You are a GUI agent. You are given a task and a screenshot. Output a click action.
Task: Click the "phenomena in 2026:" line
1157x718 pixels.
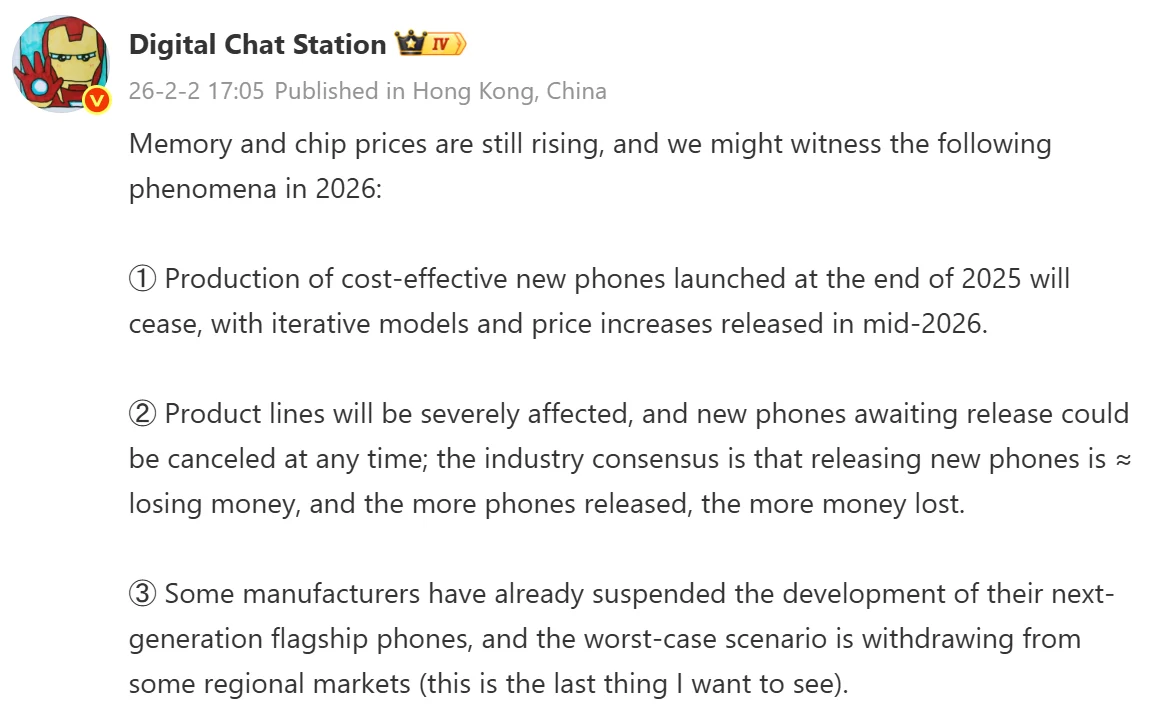(x=255, y=189)
